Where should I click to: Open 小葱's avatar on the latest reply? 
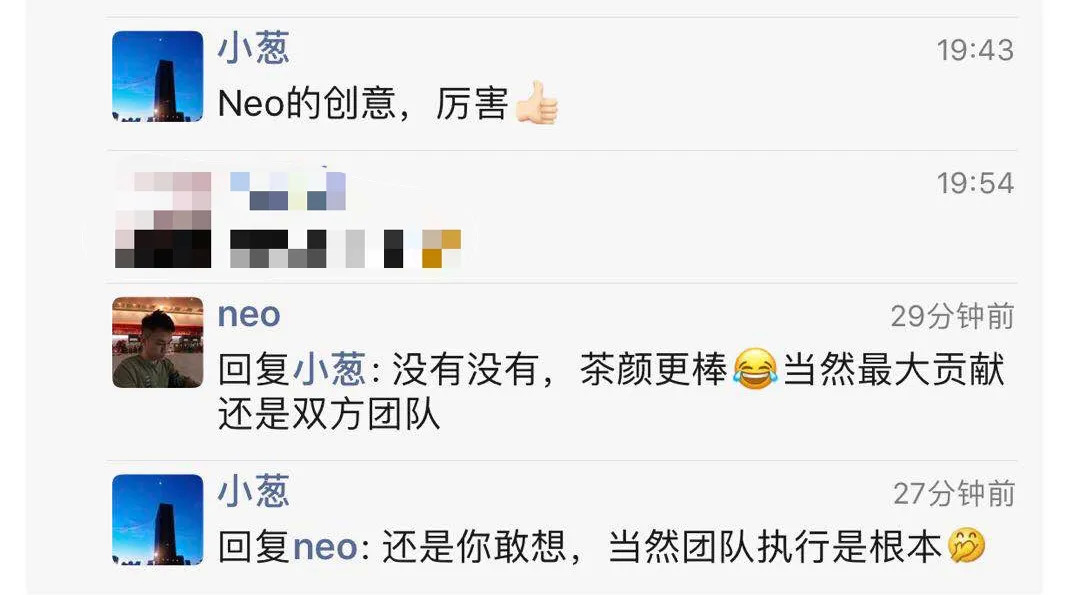coord(158,520)
